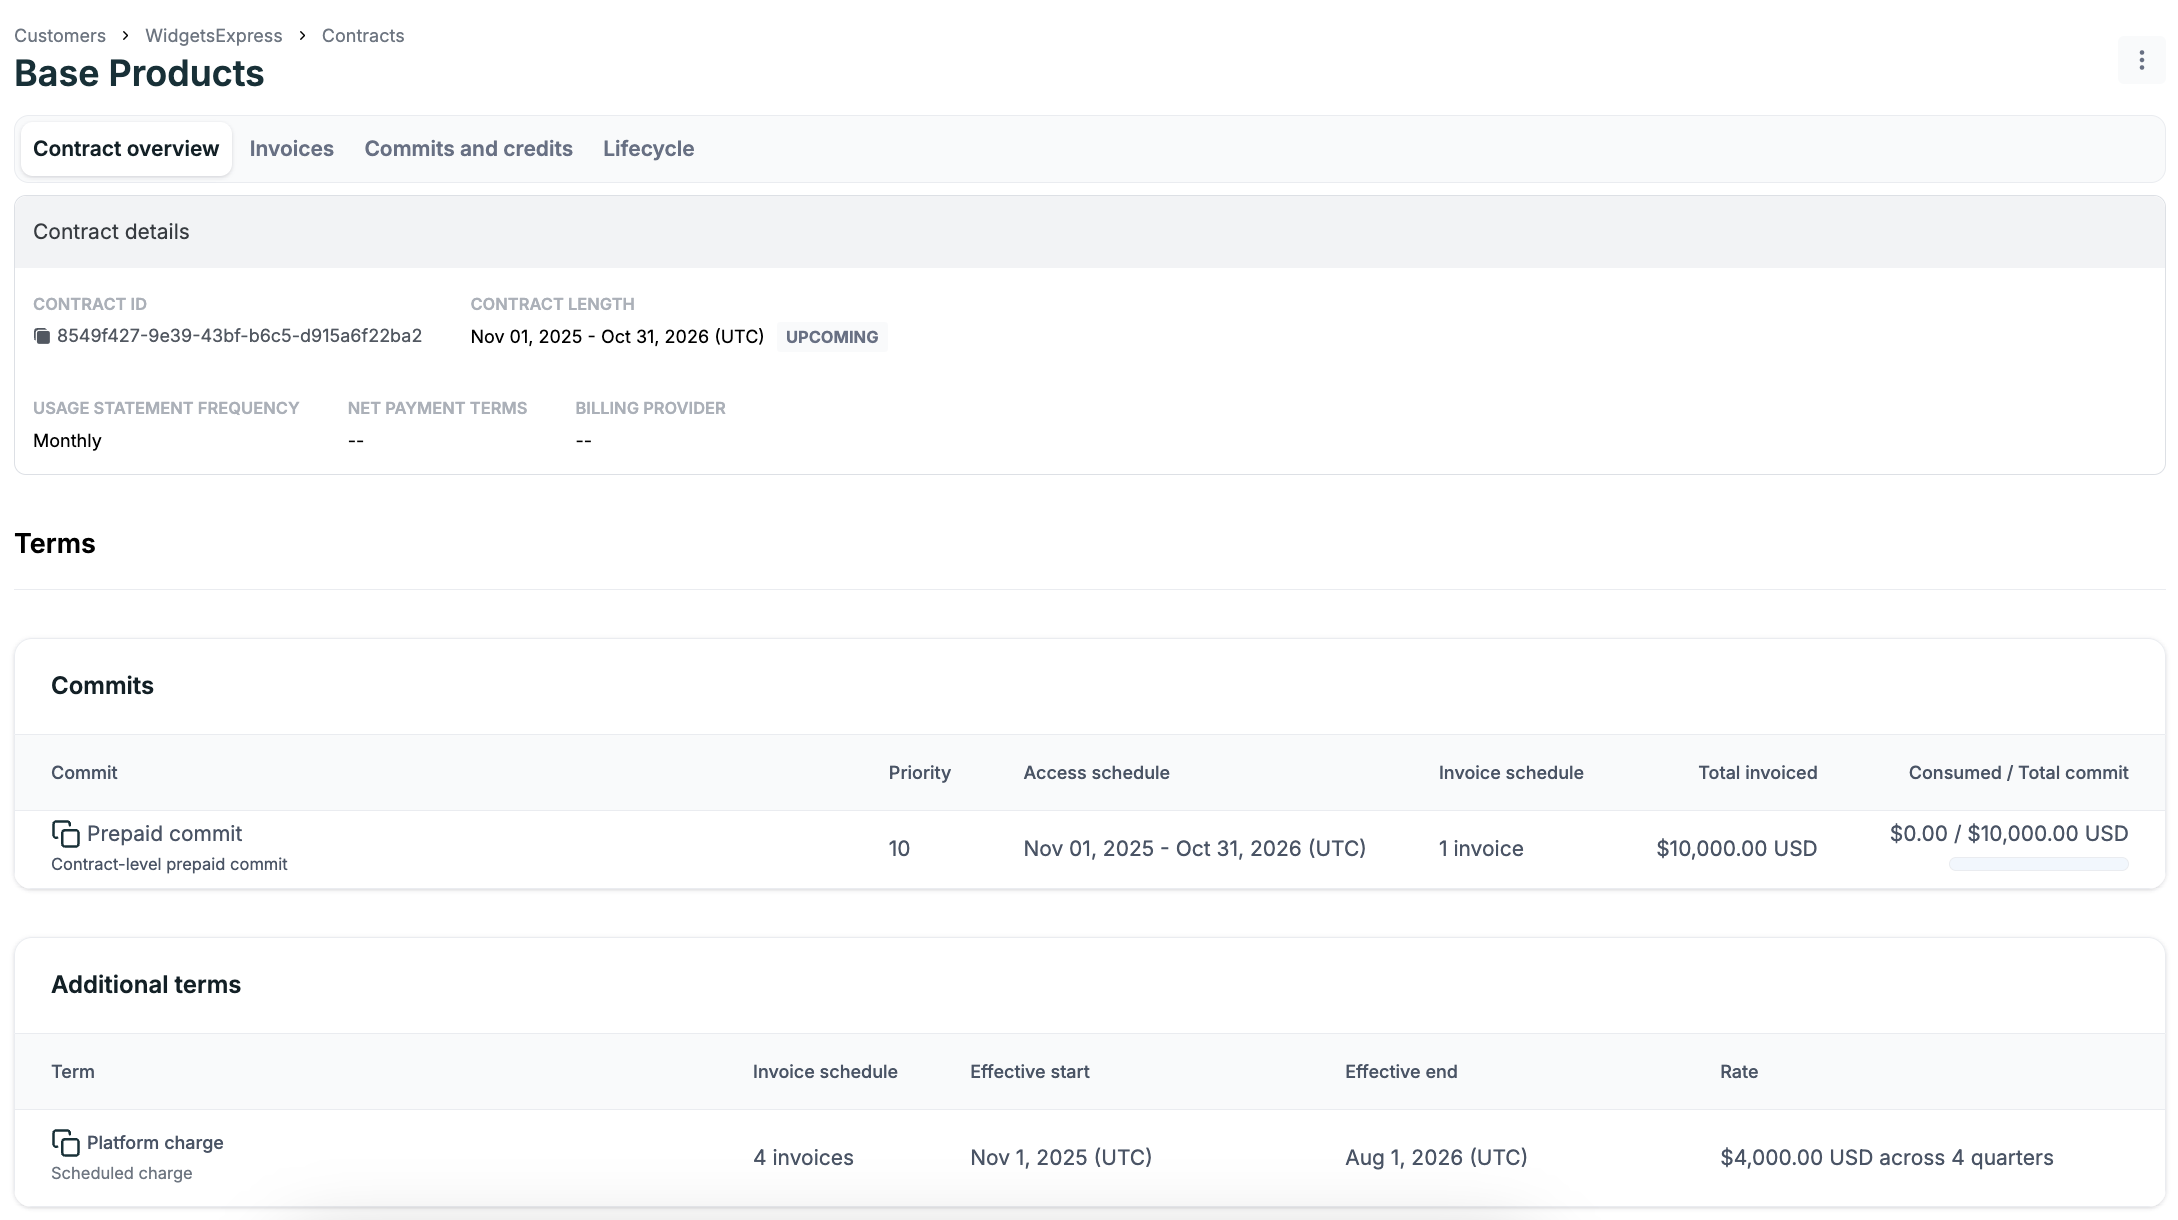Switch to the Invoices tab
Viewport: 2178px width, 1220px height.
[x=291, y=149]
